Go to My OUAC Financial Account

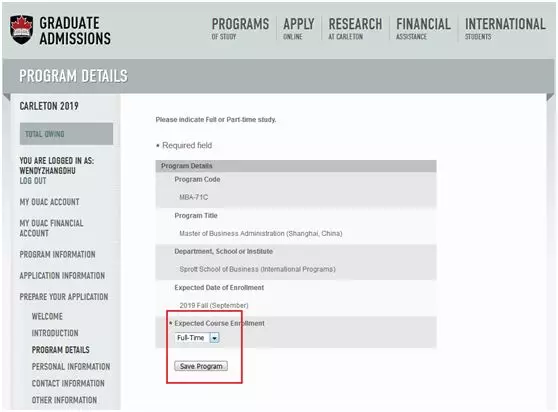tap(51, 228)
